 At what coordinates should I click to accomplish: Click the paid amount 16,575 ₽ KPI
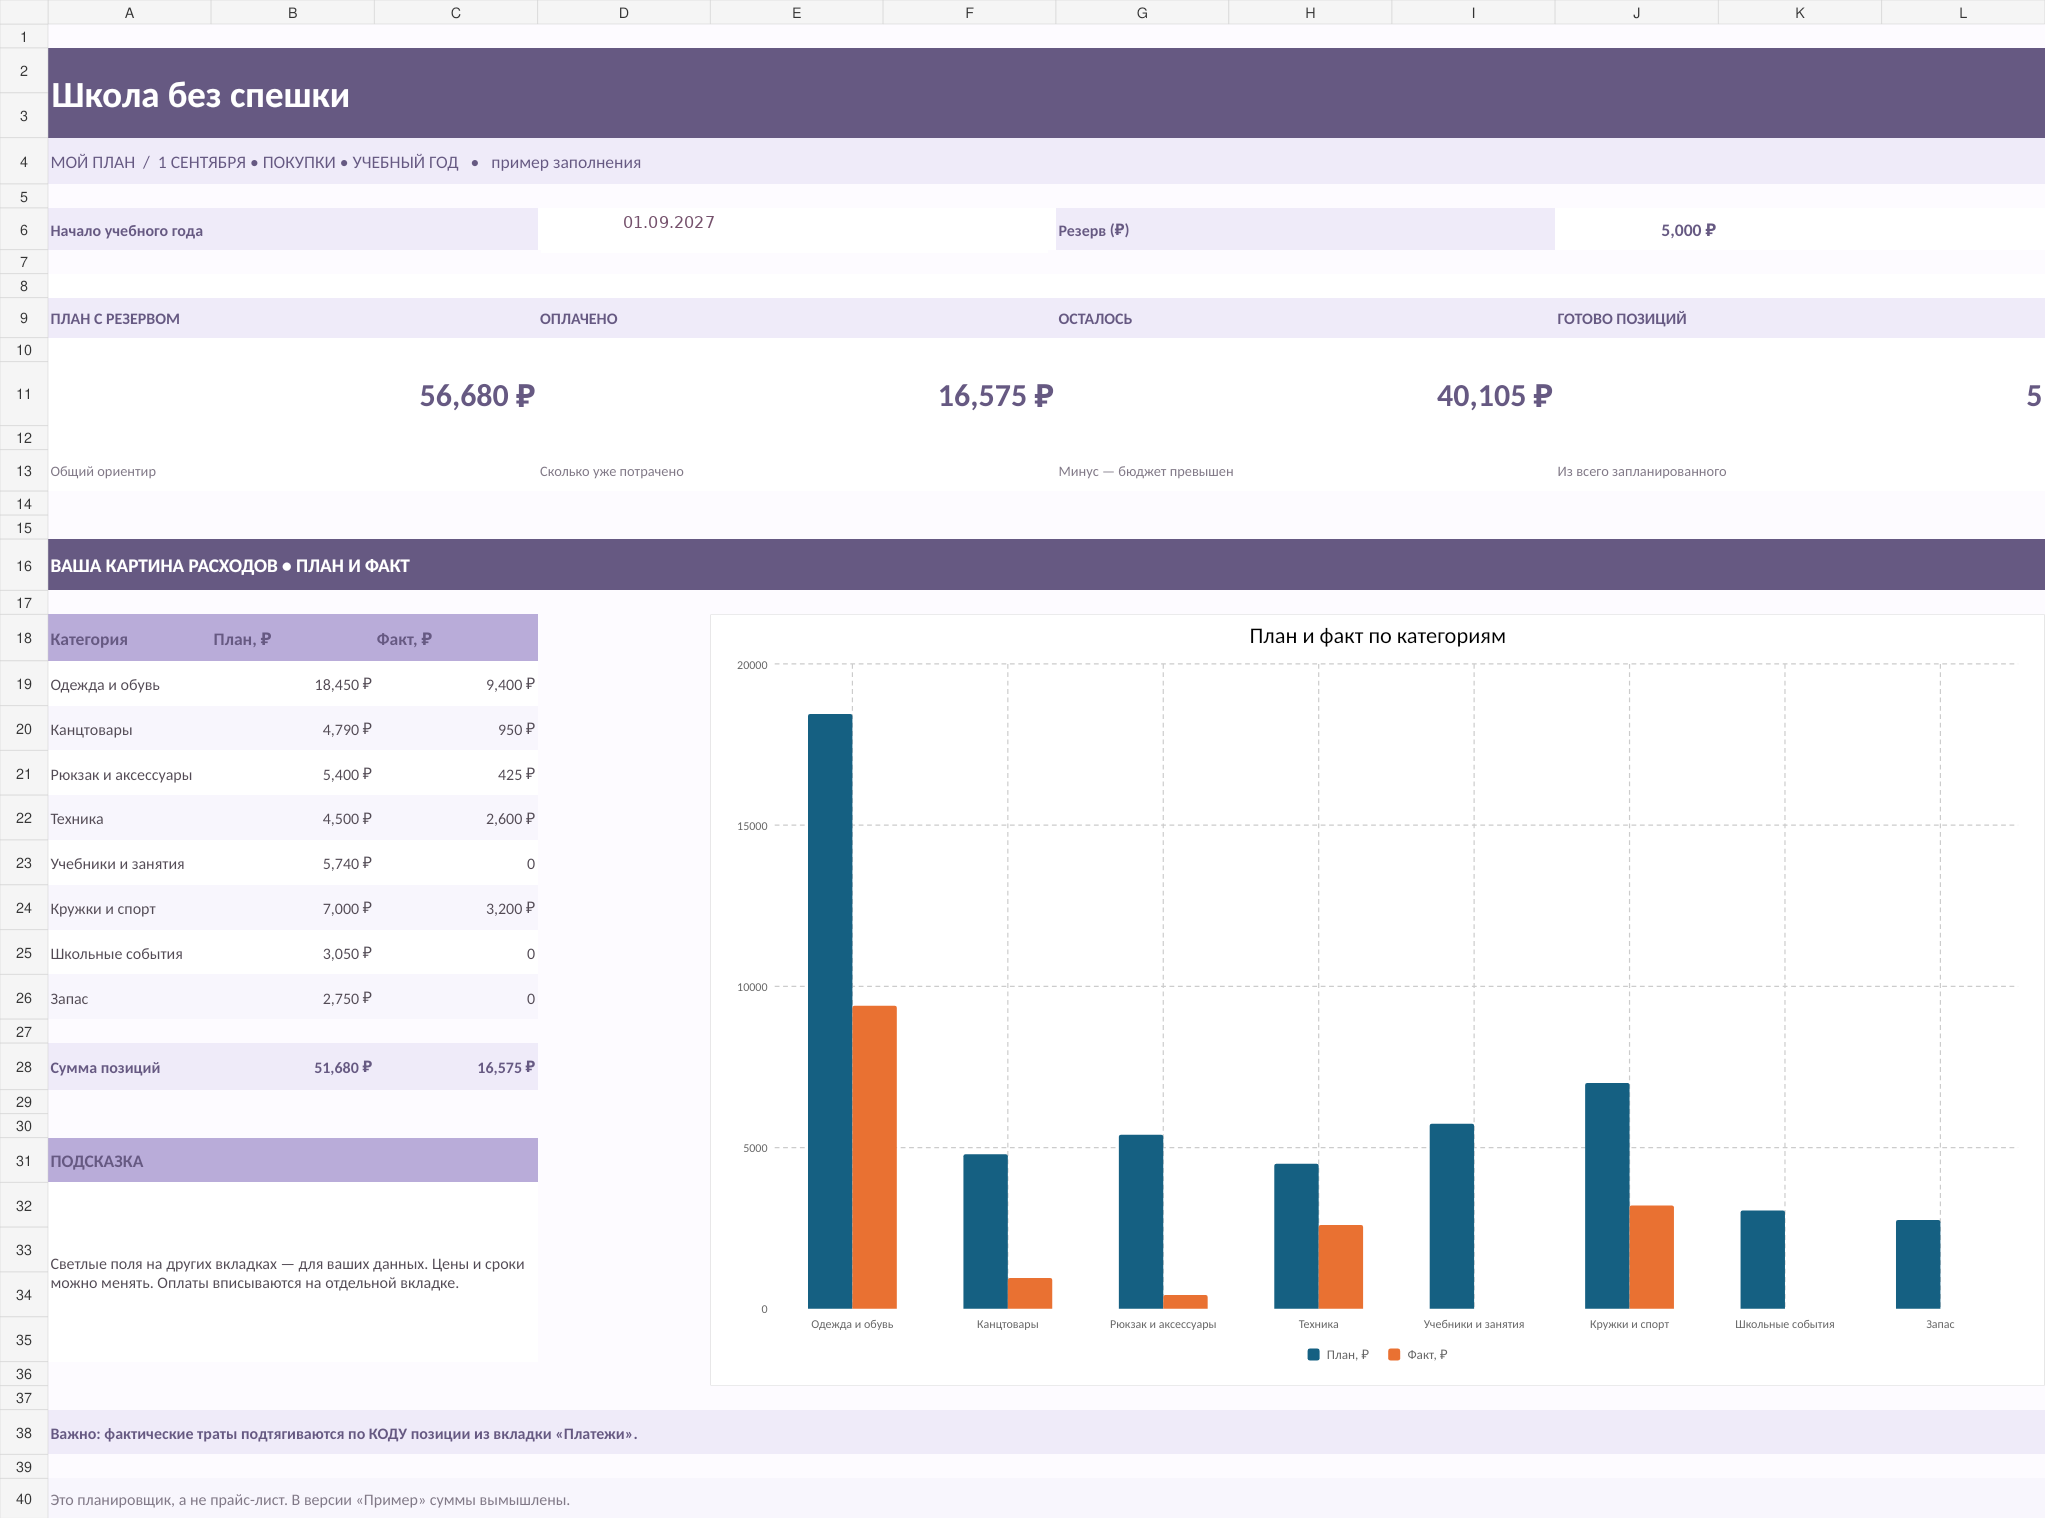click(995, 396)
